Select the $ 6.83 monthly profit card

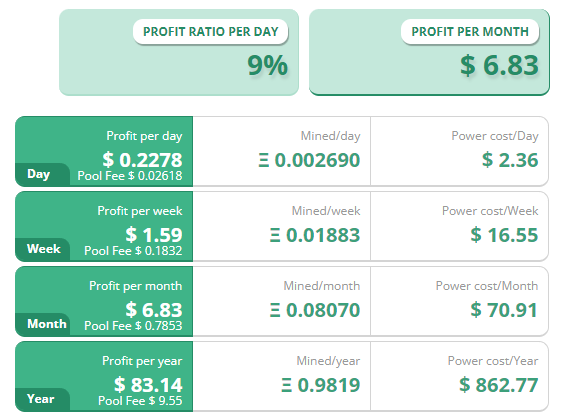(429, 52)
